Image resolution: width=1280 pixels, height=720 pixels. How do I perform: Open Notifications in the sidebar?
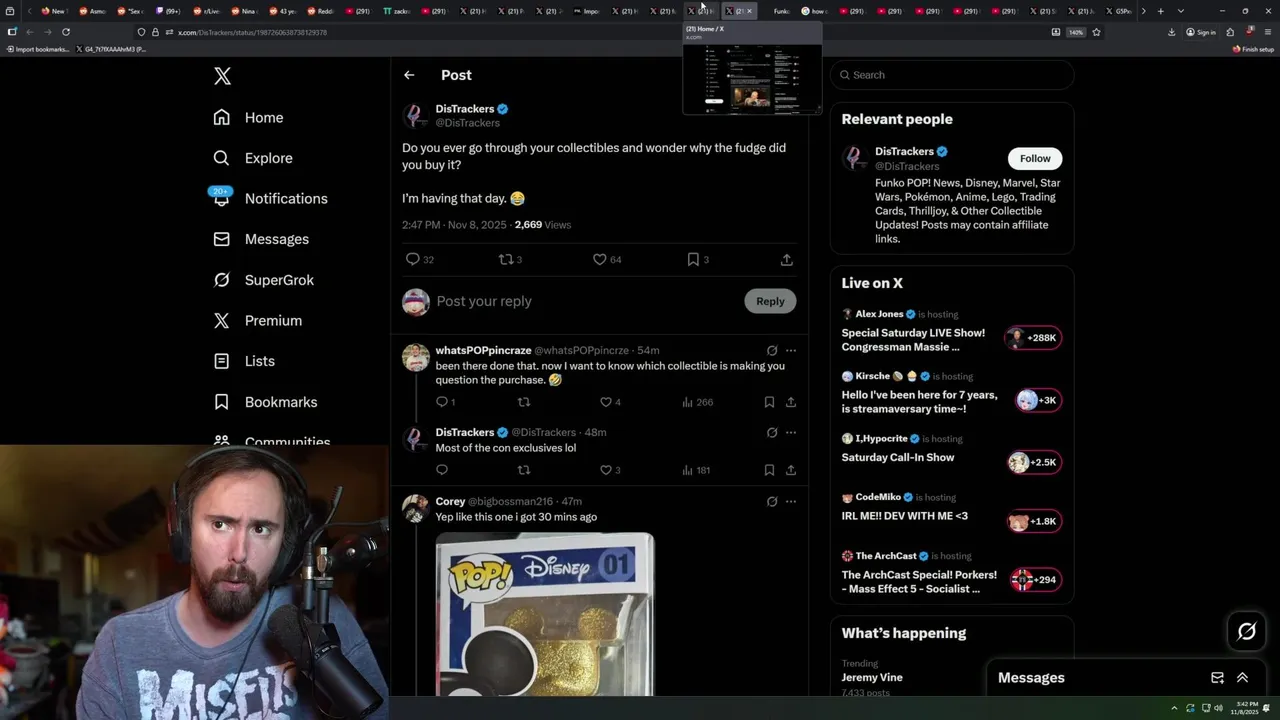pos(269,198)
